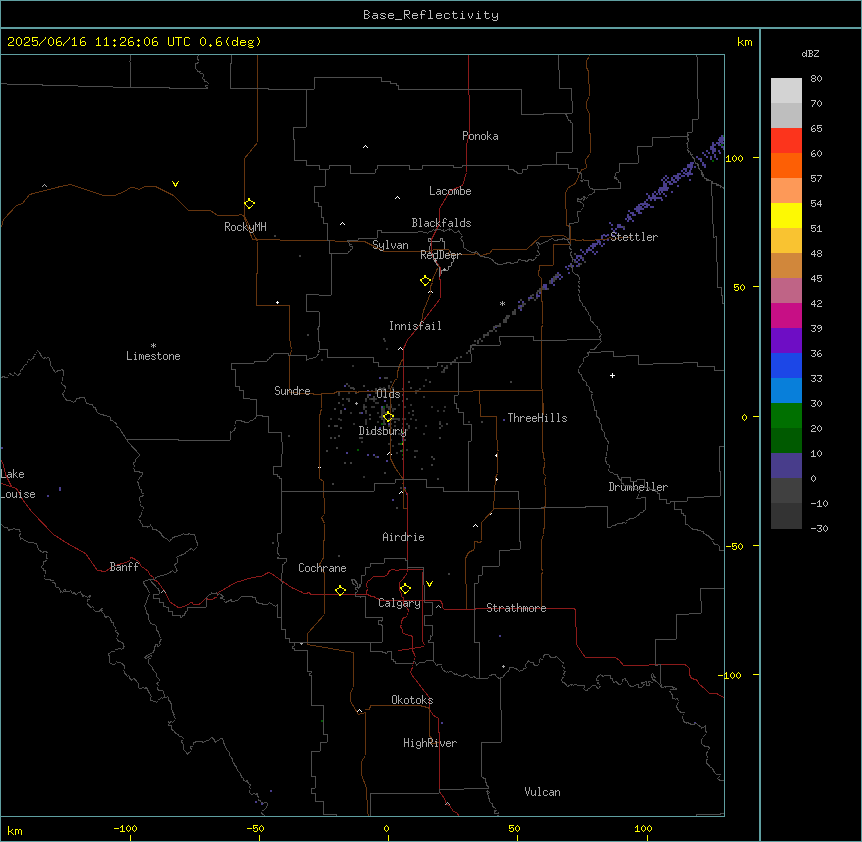The image size is (862, 842).
Task: Click the 45 value on the dBZ legend
Action: coord(816,278)
